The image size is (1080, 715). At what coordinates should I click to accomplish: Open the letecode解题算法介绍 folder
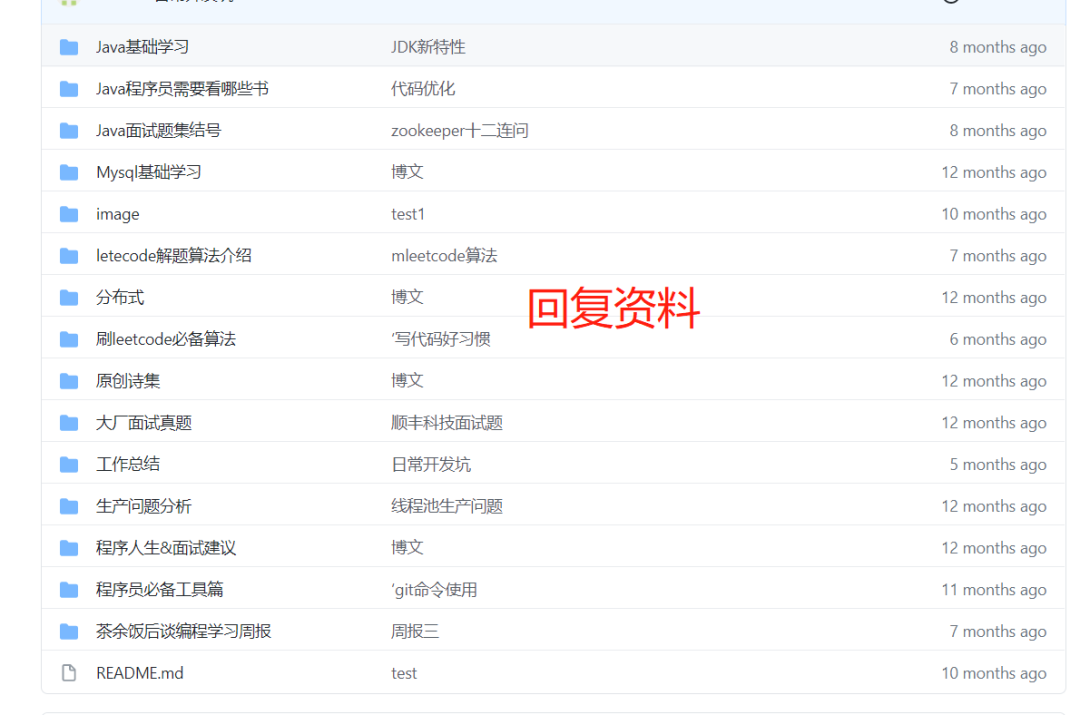(x=174, y=256)
